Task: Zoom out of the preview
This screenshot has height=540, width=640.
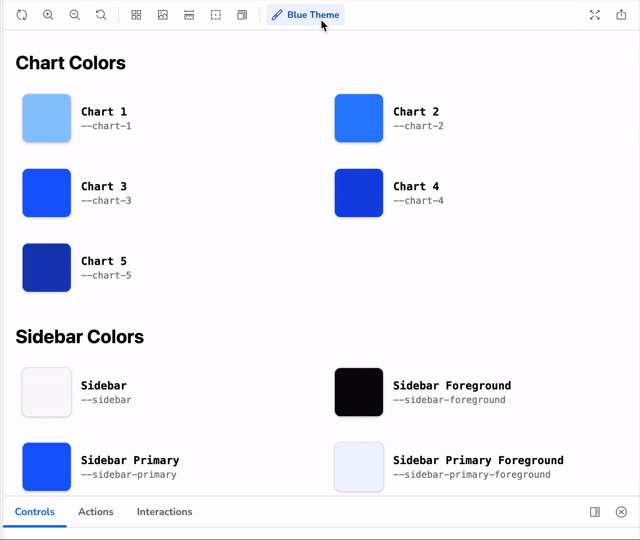Action: tap(74, 15)
